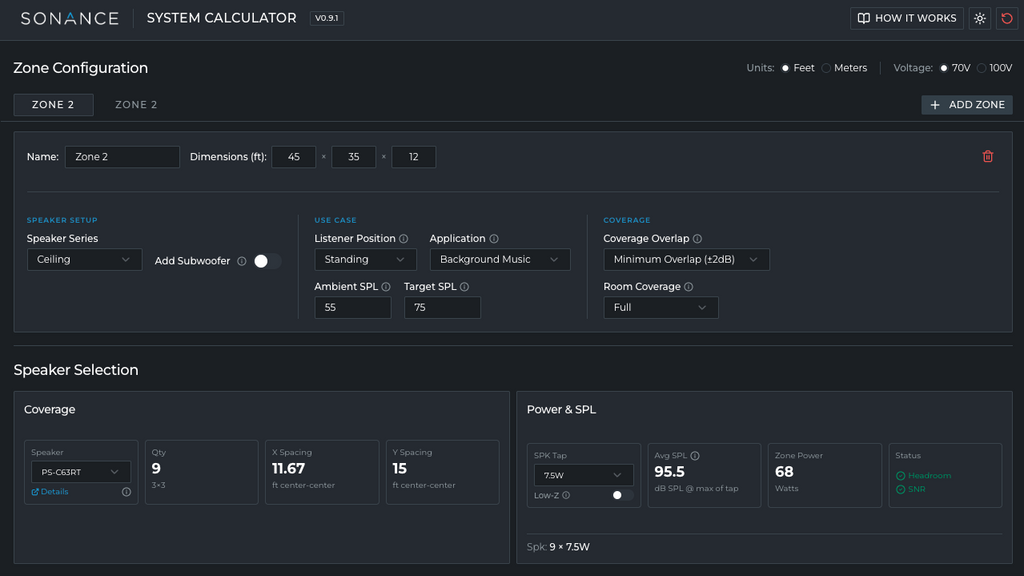Open the speaker Details link
This screenshot has width=1024, height=576.
point(50,492)
